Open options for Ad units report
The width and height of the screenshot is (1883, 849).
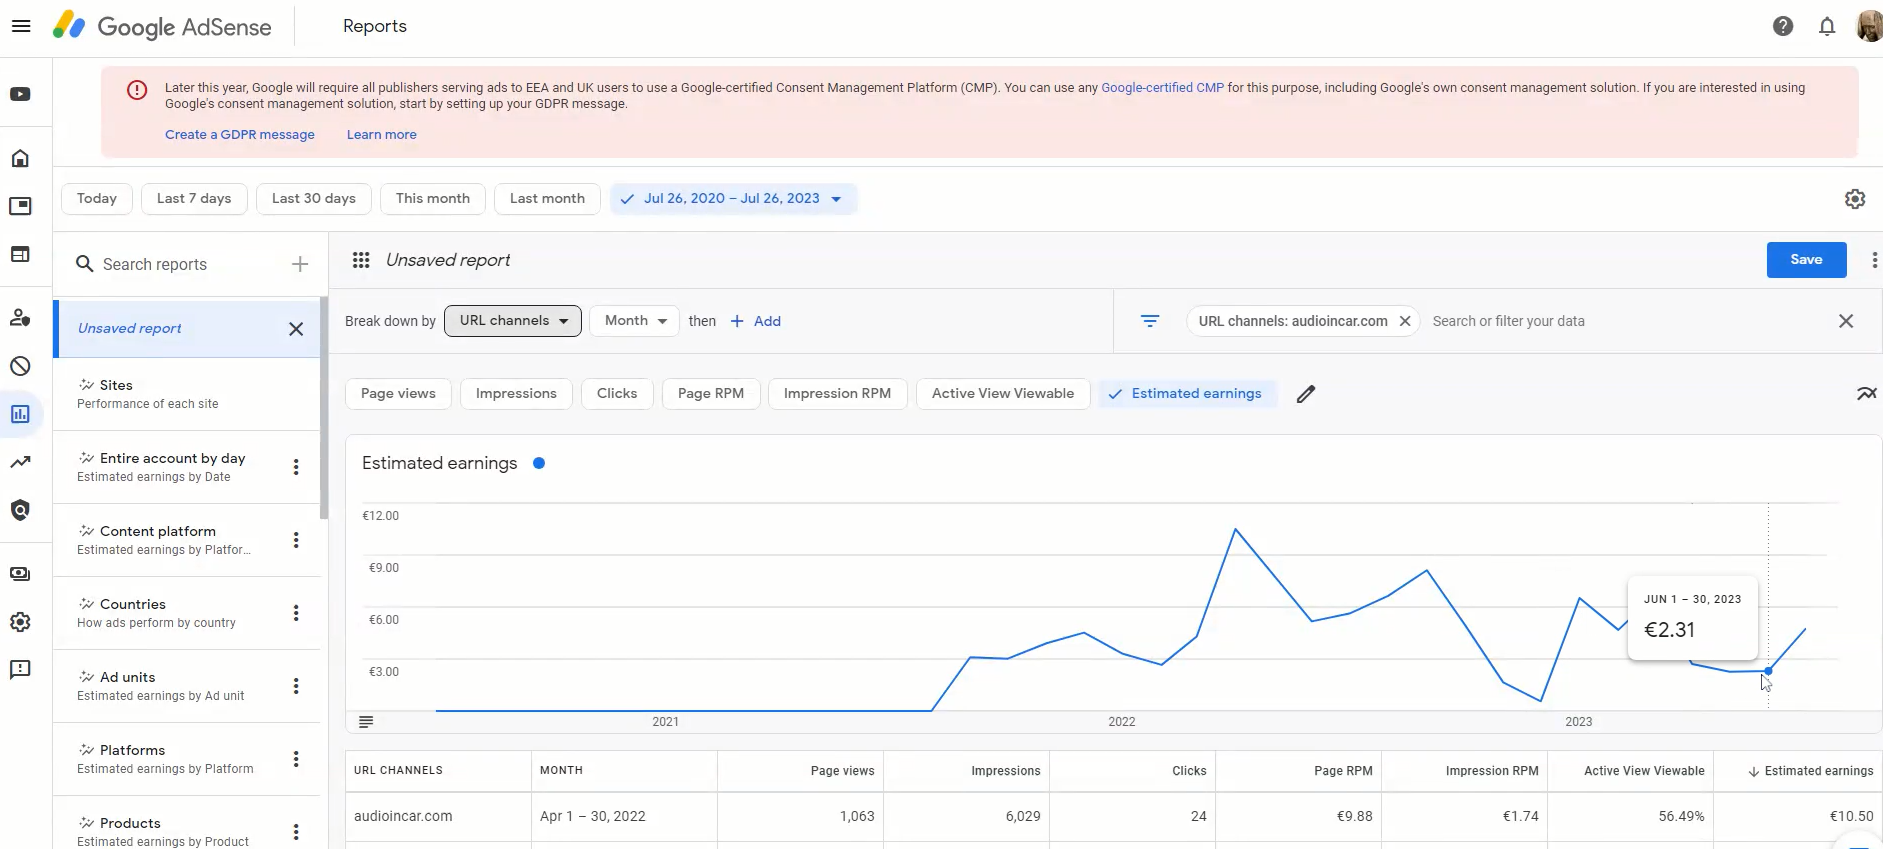296,686
